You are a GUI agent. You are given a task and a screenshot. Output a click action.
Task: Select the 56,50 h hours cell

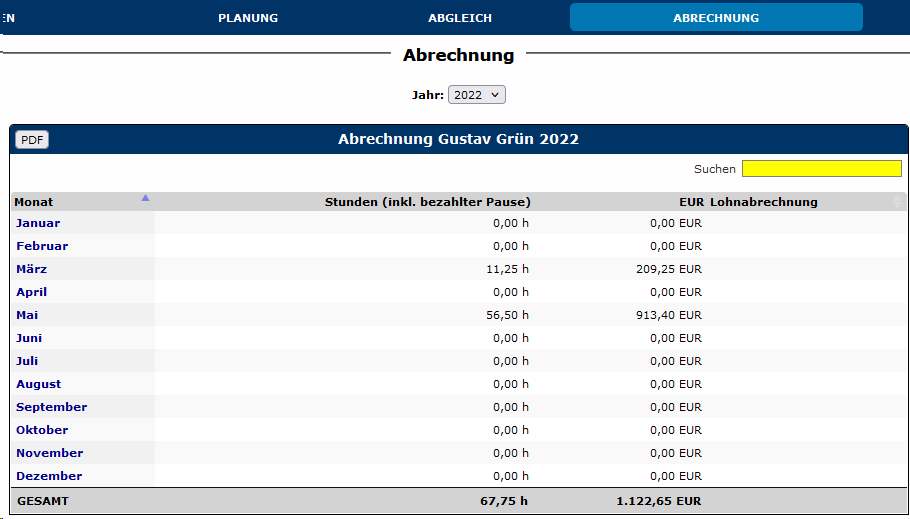pos(507,315)
